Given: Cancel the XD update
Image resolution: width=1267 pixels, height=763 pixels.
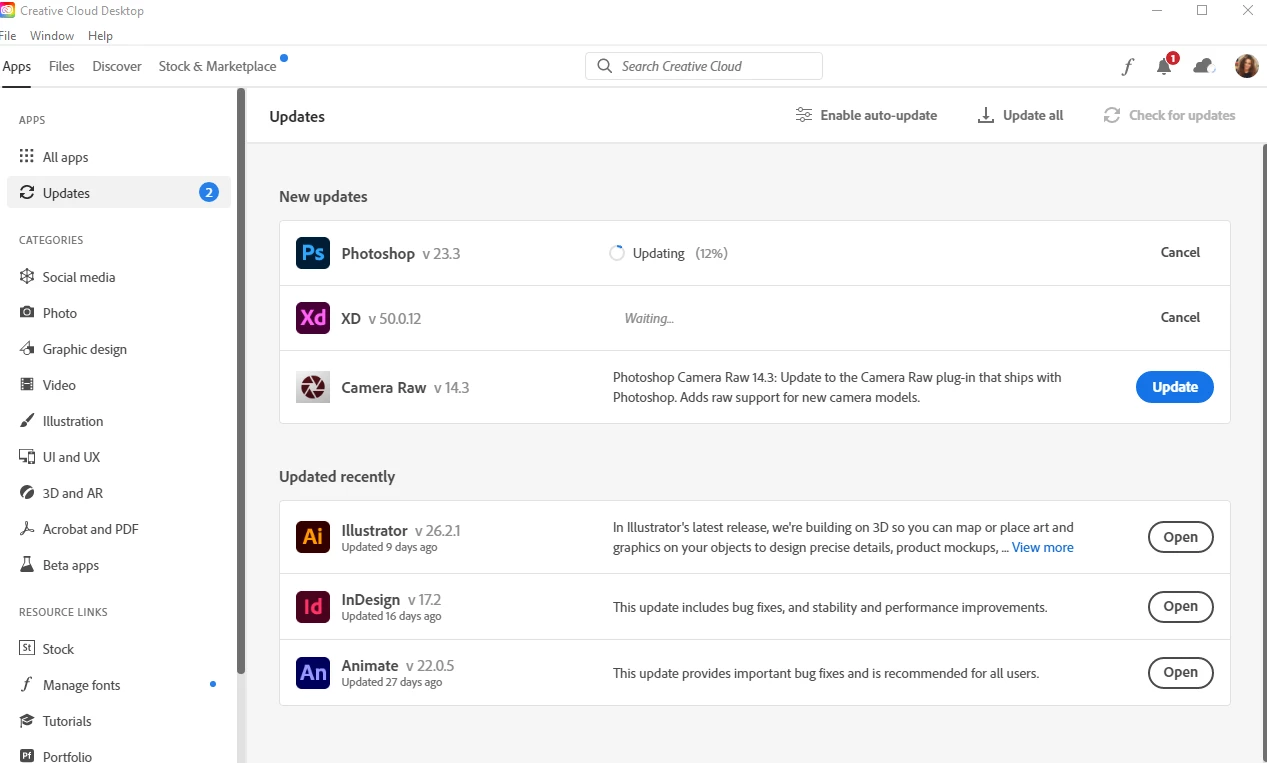Looking at the screenshot, I should pyautogui.click(x=1180, y=317).
